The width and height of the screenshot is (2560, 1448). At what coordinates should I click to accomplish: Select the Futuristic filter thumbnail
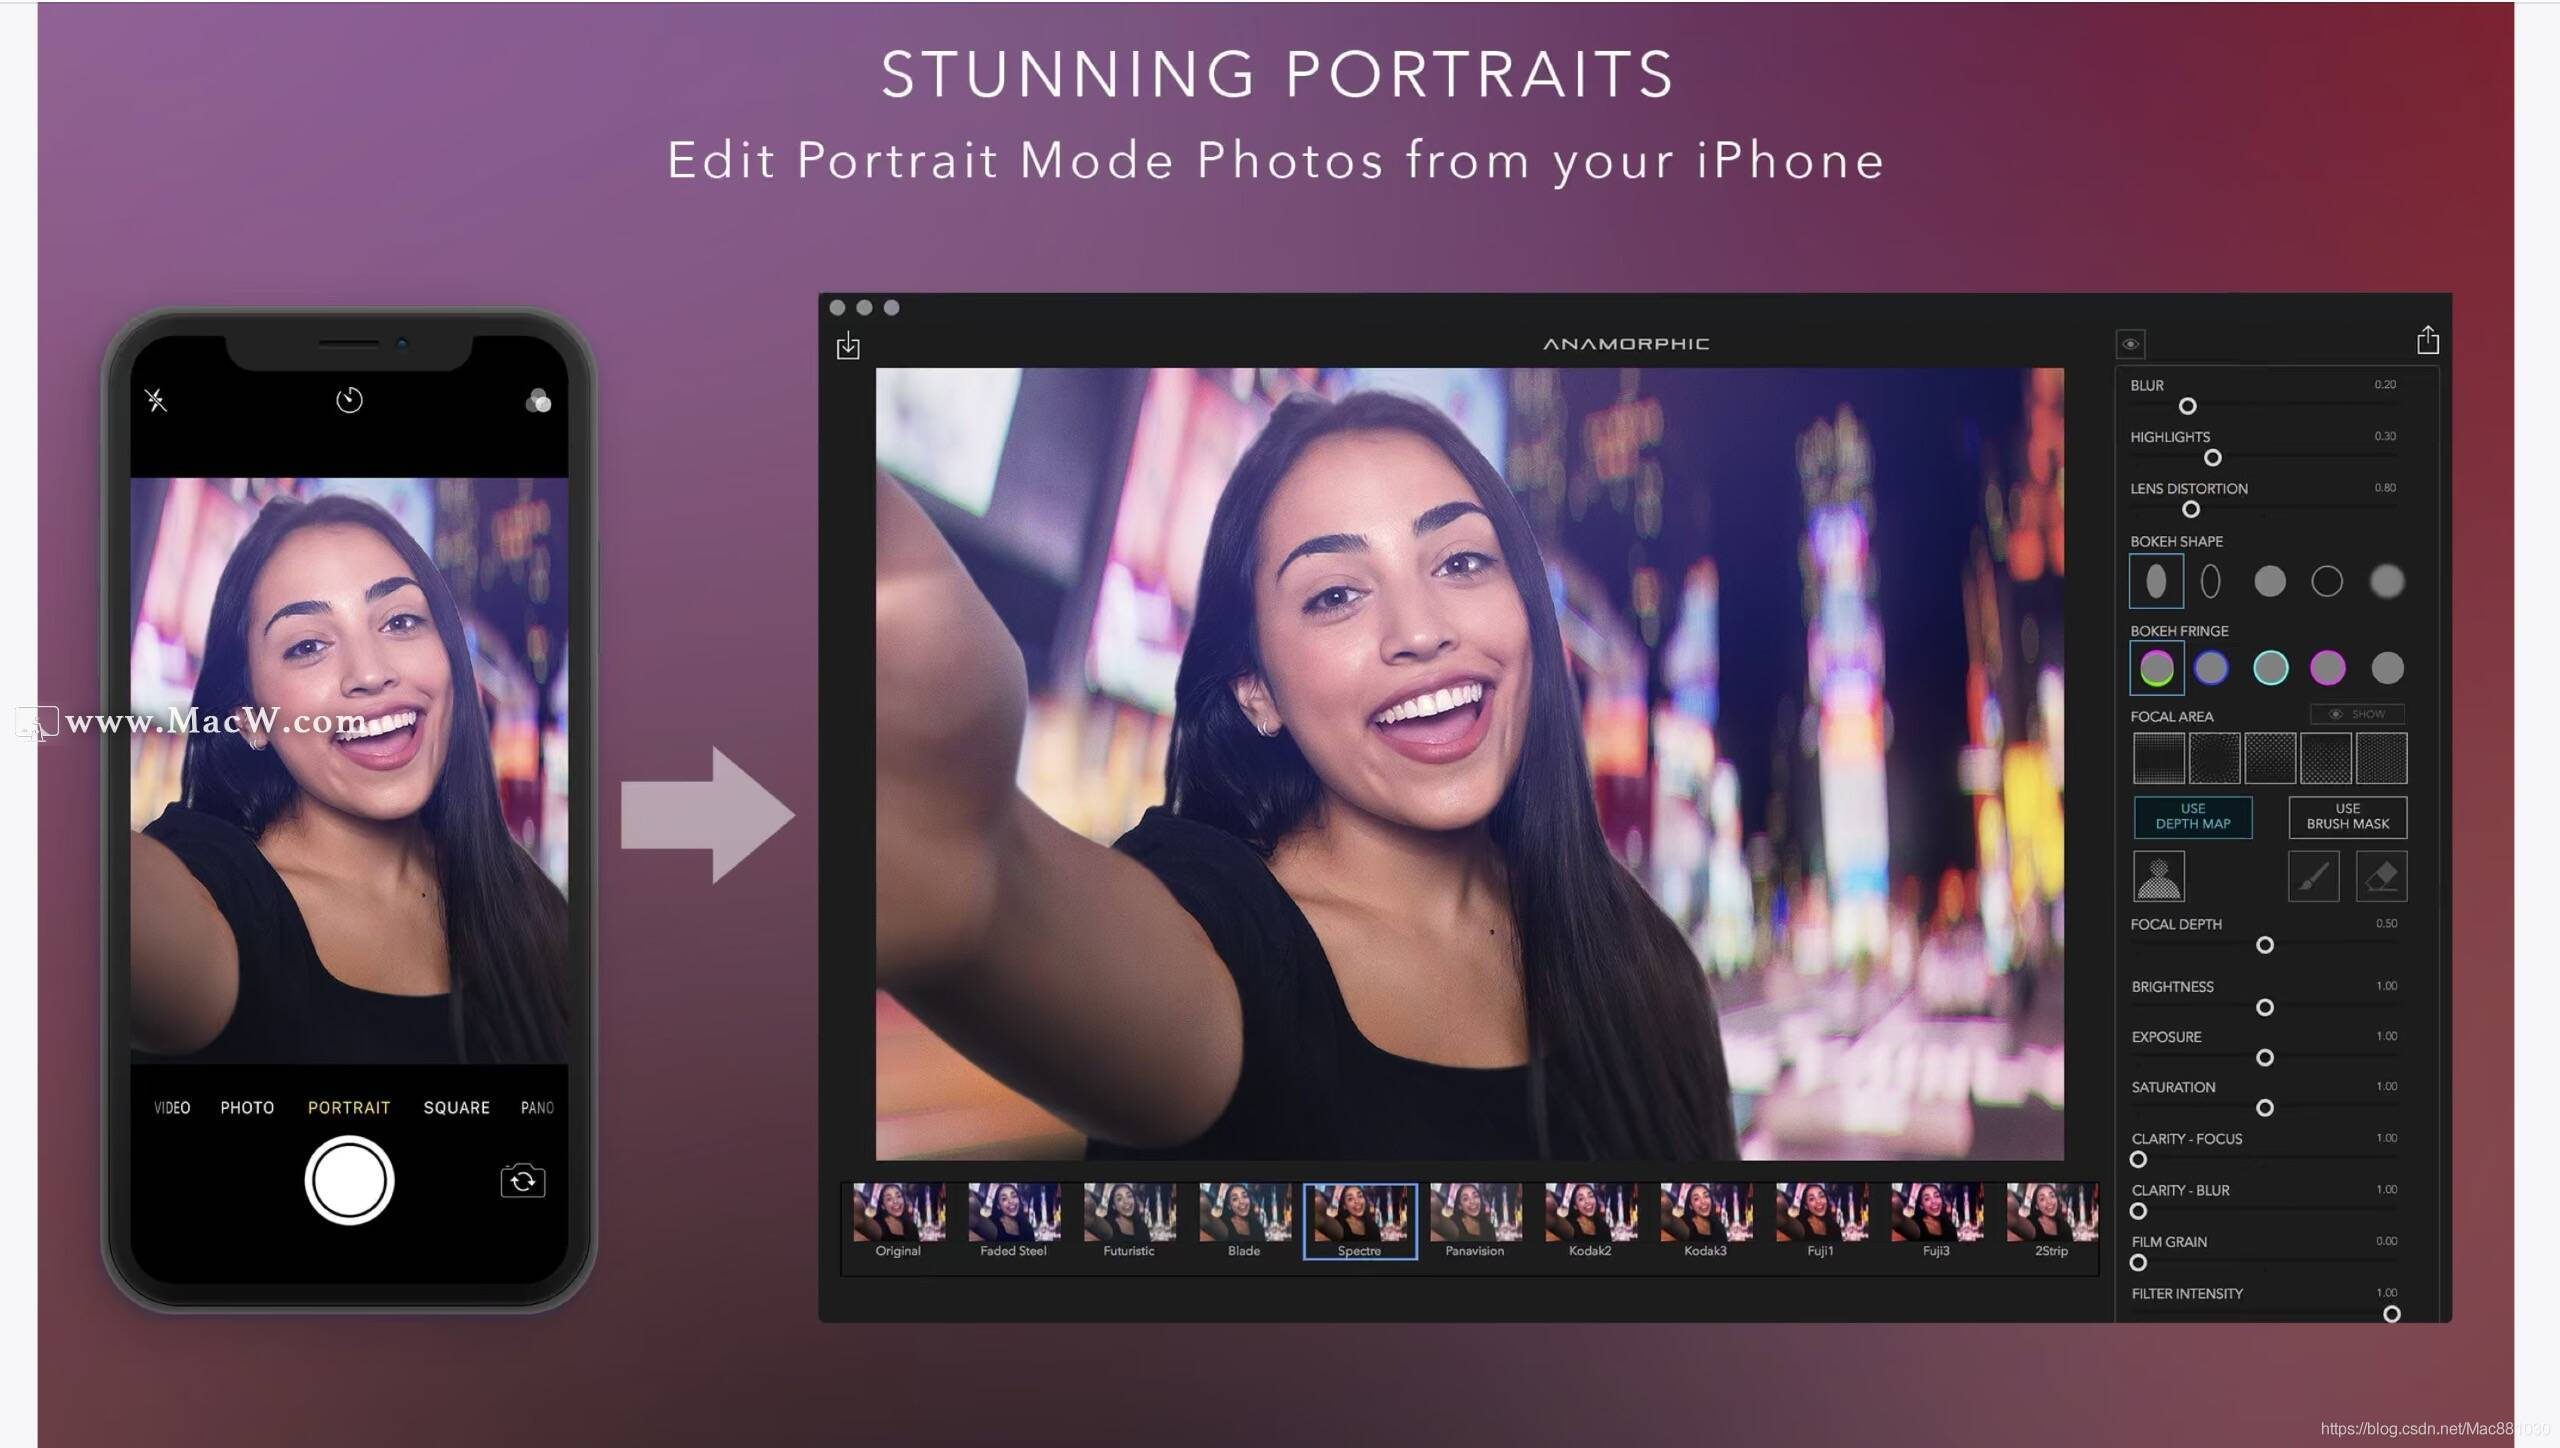pyautogui.click(x=1129, y=1221)
